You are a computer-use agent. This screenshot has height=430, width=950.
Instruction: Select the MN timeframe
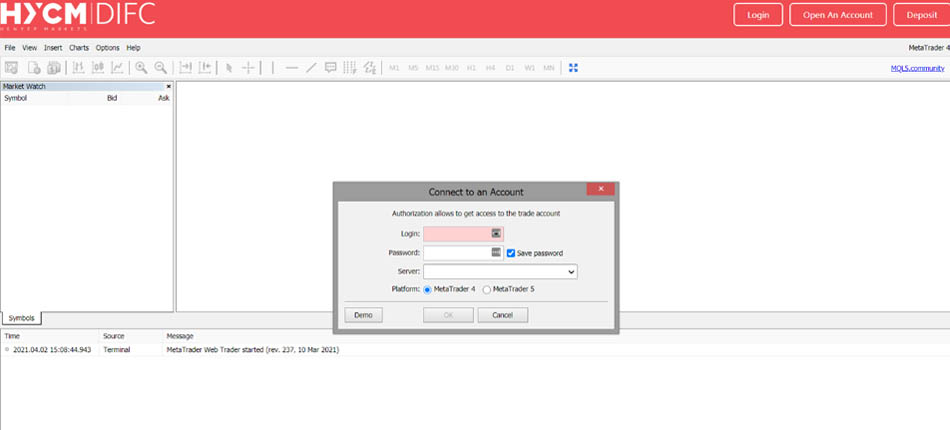pyautogui.click(x=548, y=68)
